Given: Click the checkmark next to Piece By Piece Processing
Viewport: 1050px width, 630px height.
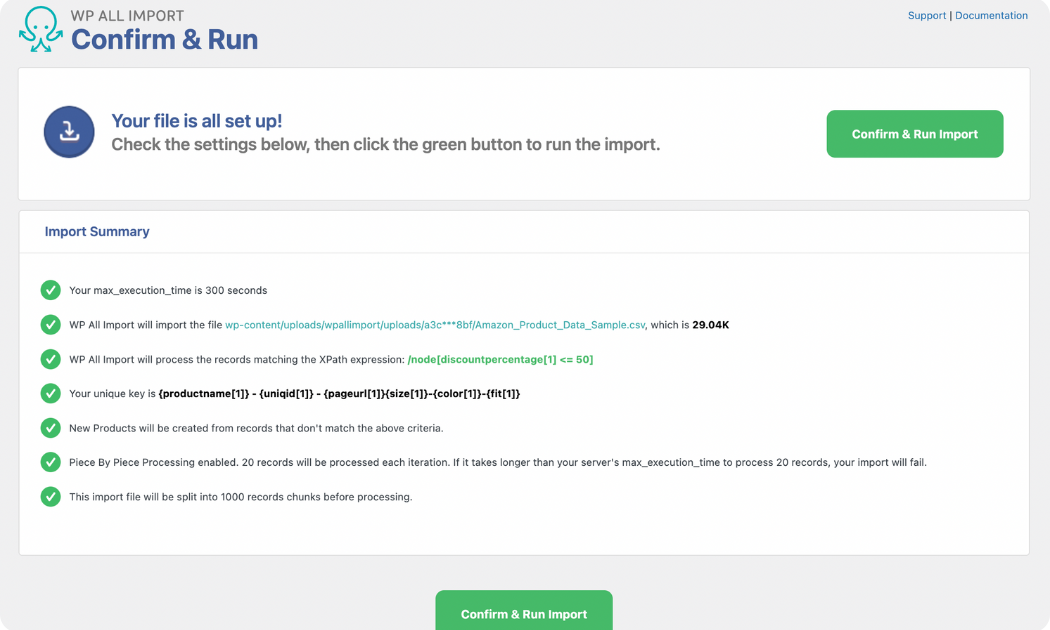Looking at the screenshot, I should click(x=51, y=462).
